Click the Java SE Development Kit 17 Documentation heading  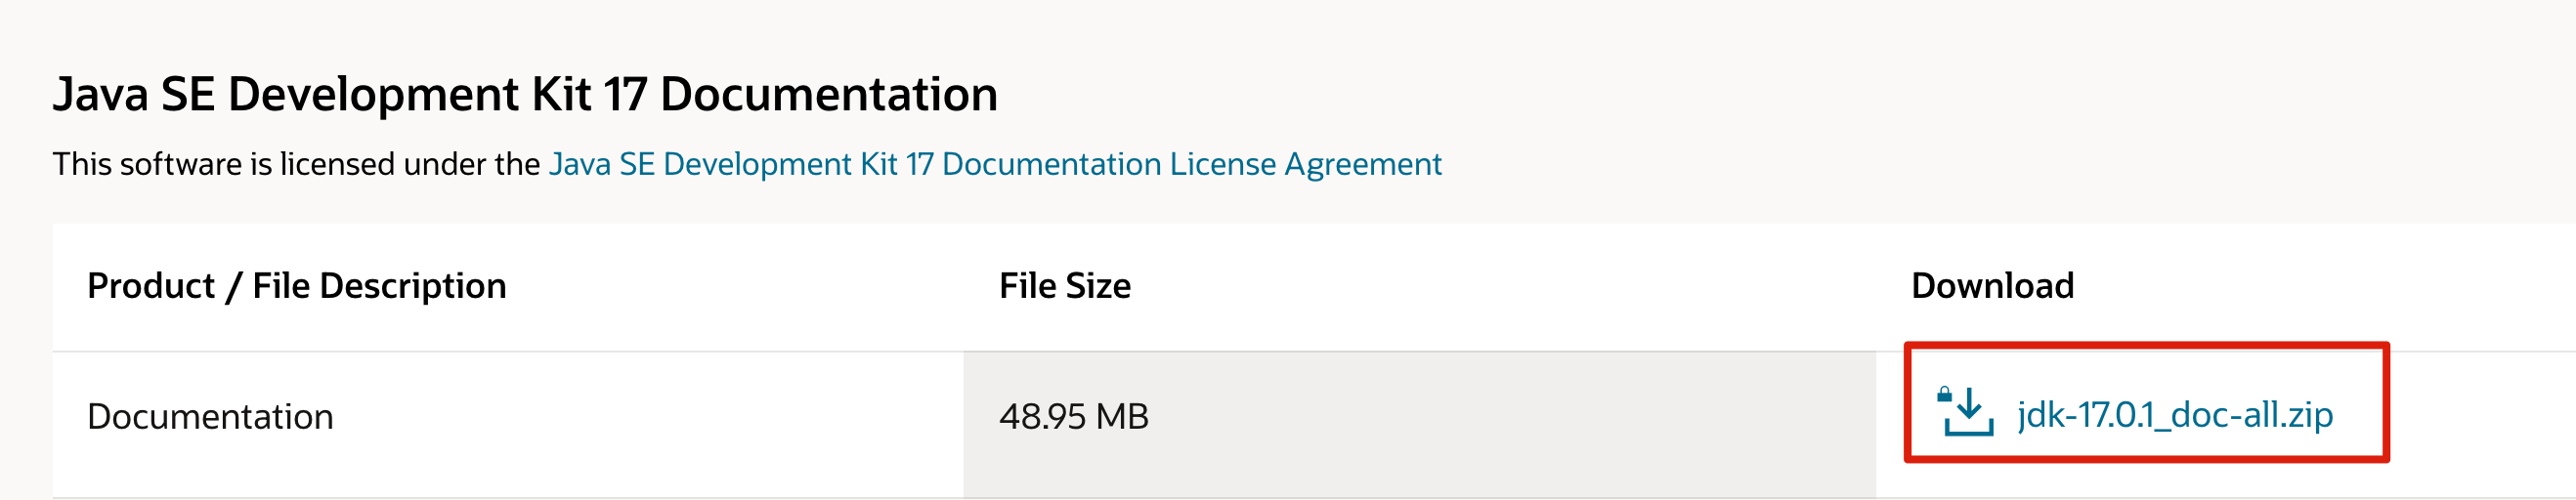(525, 95)
